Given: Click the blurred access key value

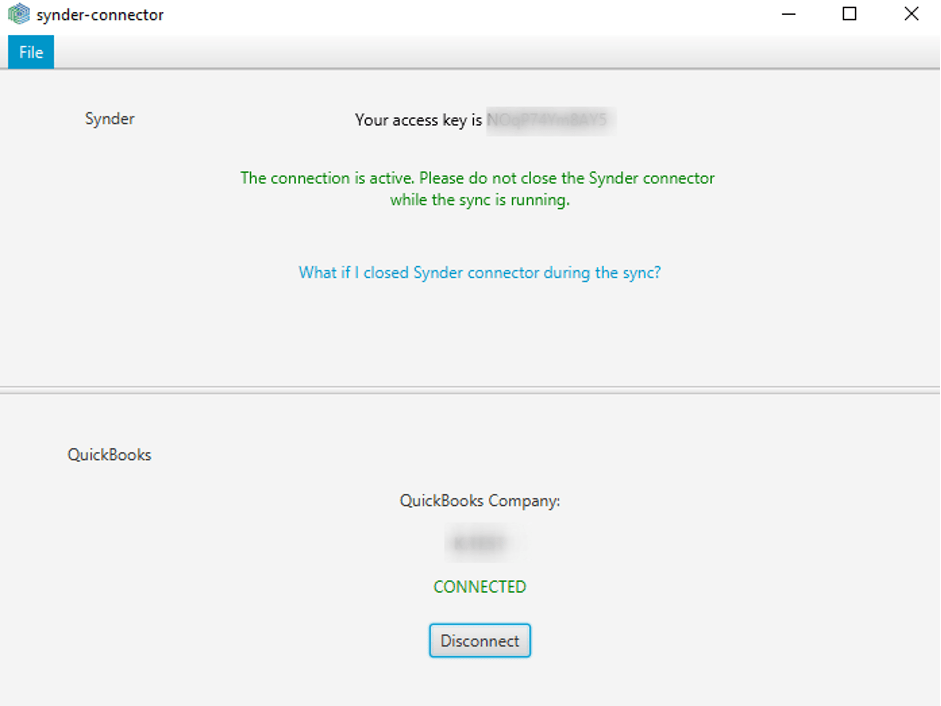Looking at the screenshot, I should pyautogui.click(x=550, y=120).
